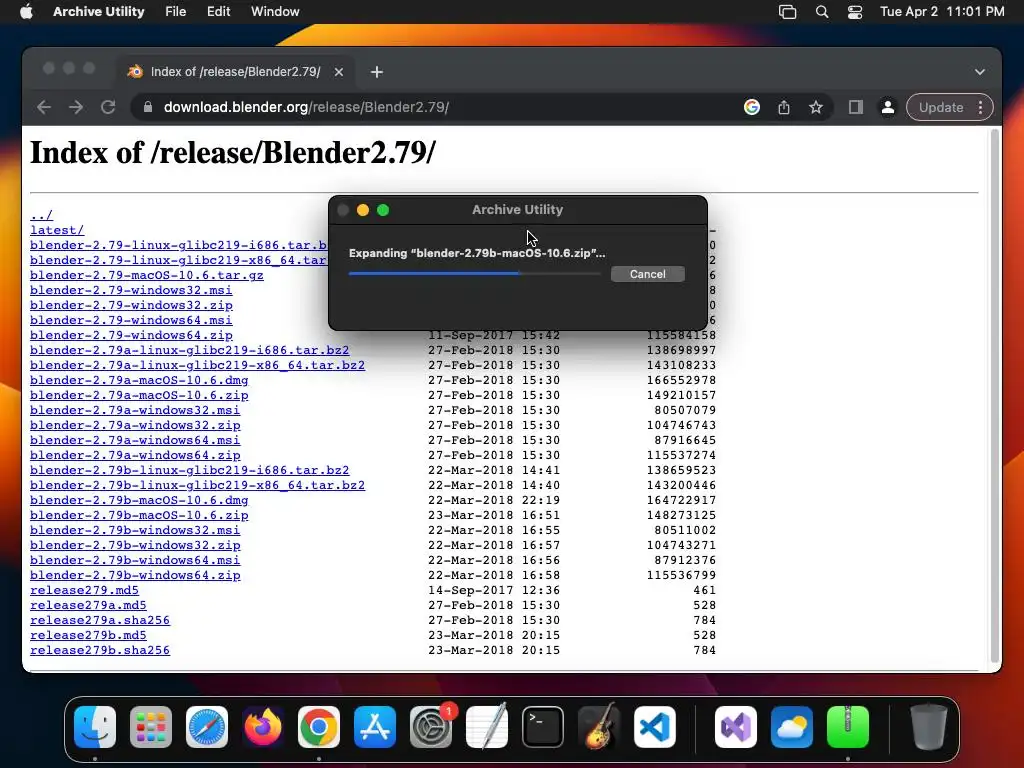Click the page vertical scrollbar

(x=995, y=396)
